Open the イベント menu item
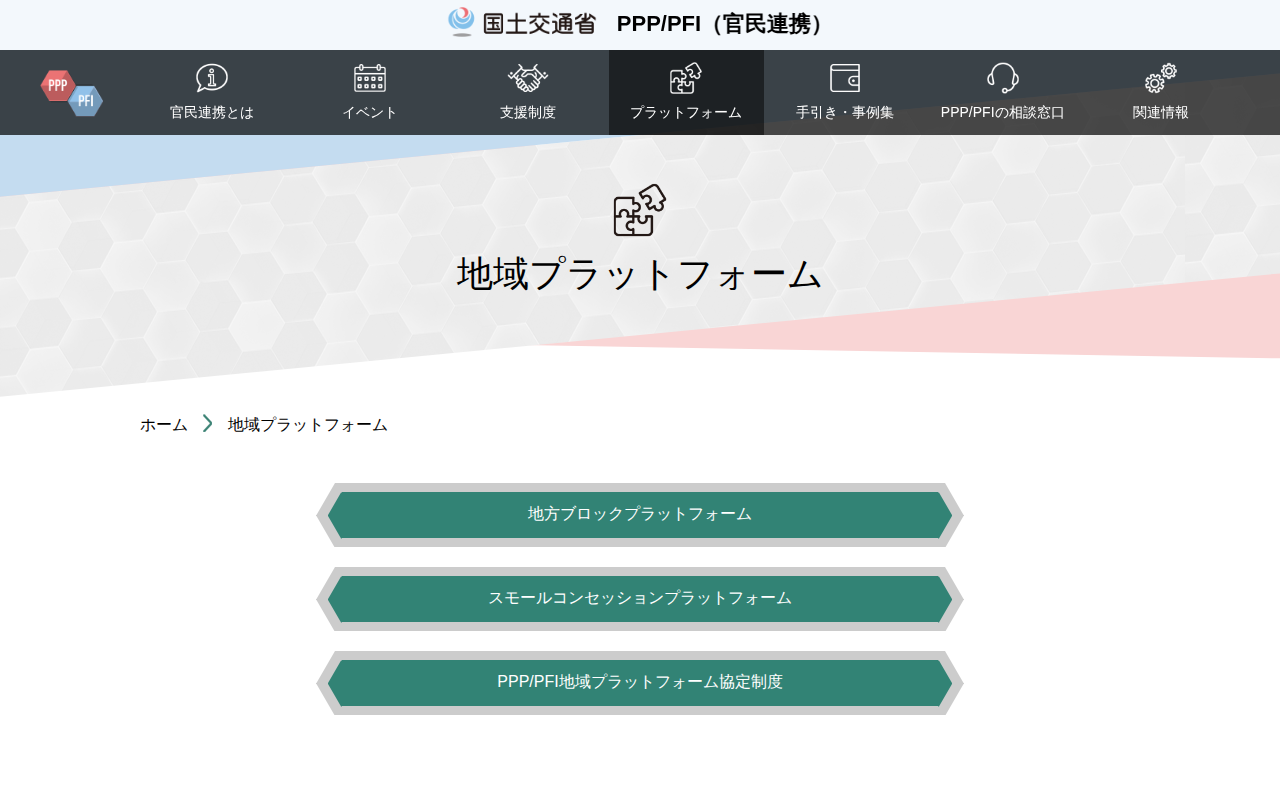1280x800 pixels. pos(370,93)
